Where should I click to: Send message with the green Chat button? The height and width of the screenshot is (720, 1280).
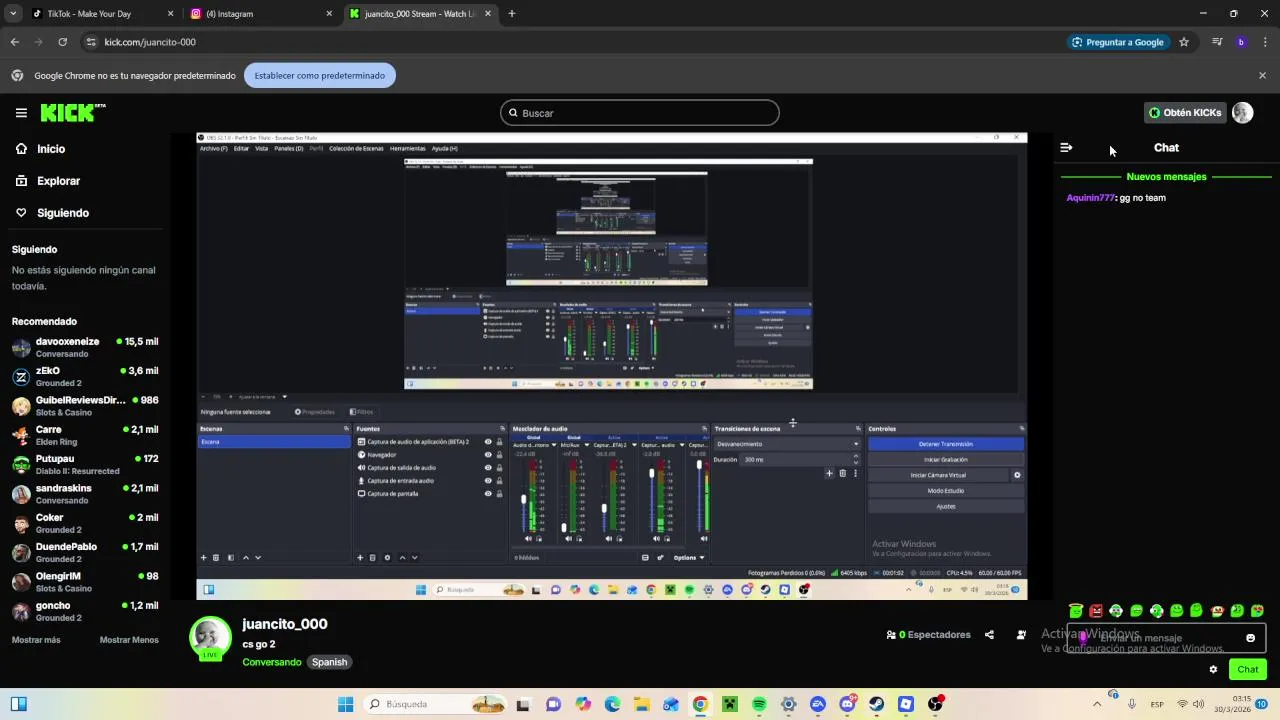(1248, 670)
